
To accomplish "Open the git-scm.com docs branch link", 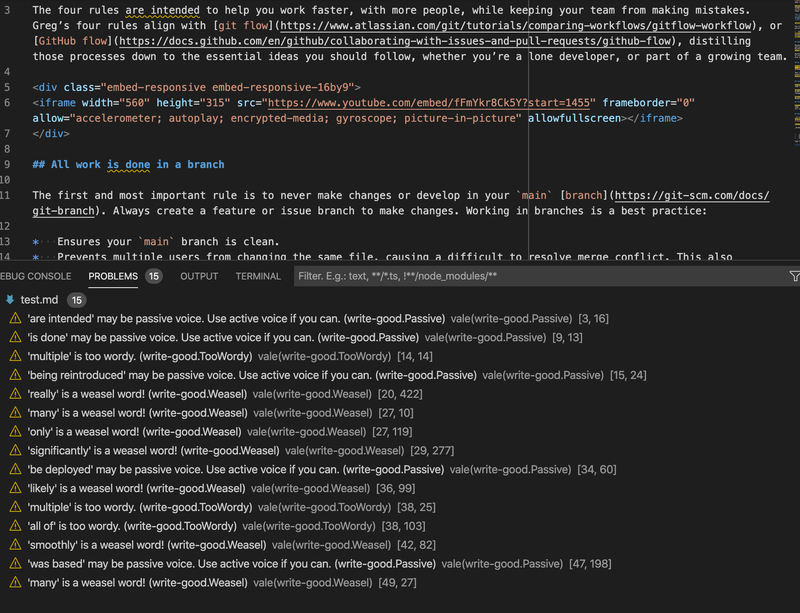I will [690, 195].
